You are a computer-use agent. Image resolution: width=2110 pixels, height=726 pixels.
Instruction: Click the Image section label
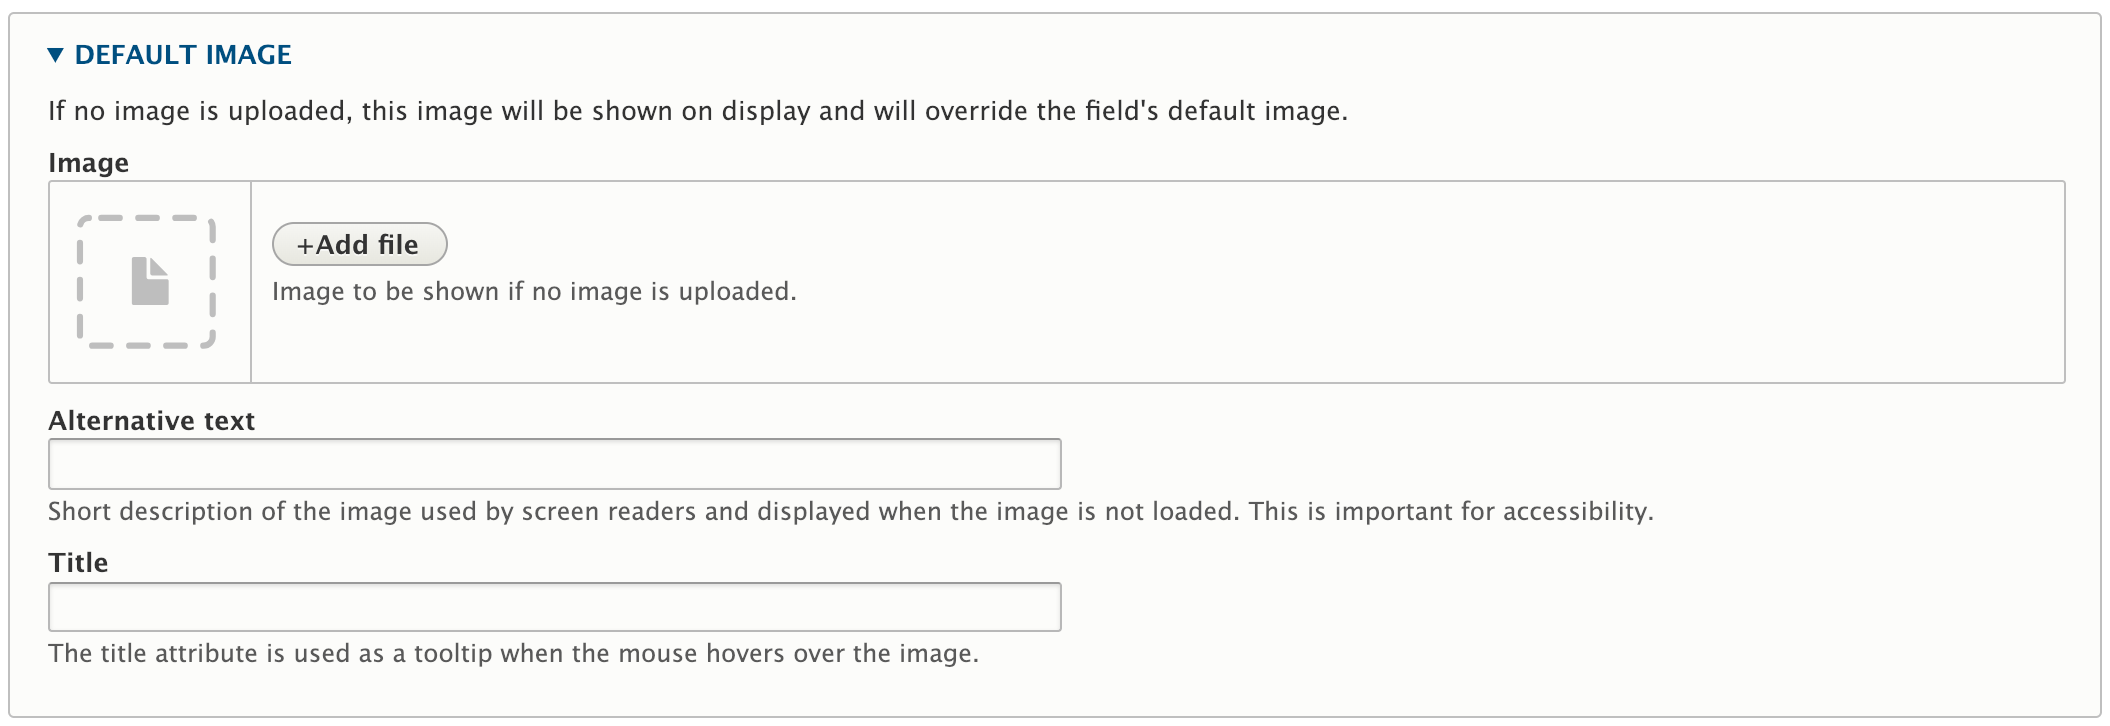pyautogui.click(x=88, y=161)
